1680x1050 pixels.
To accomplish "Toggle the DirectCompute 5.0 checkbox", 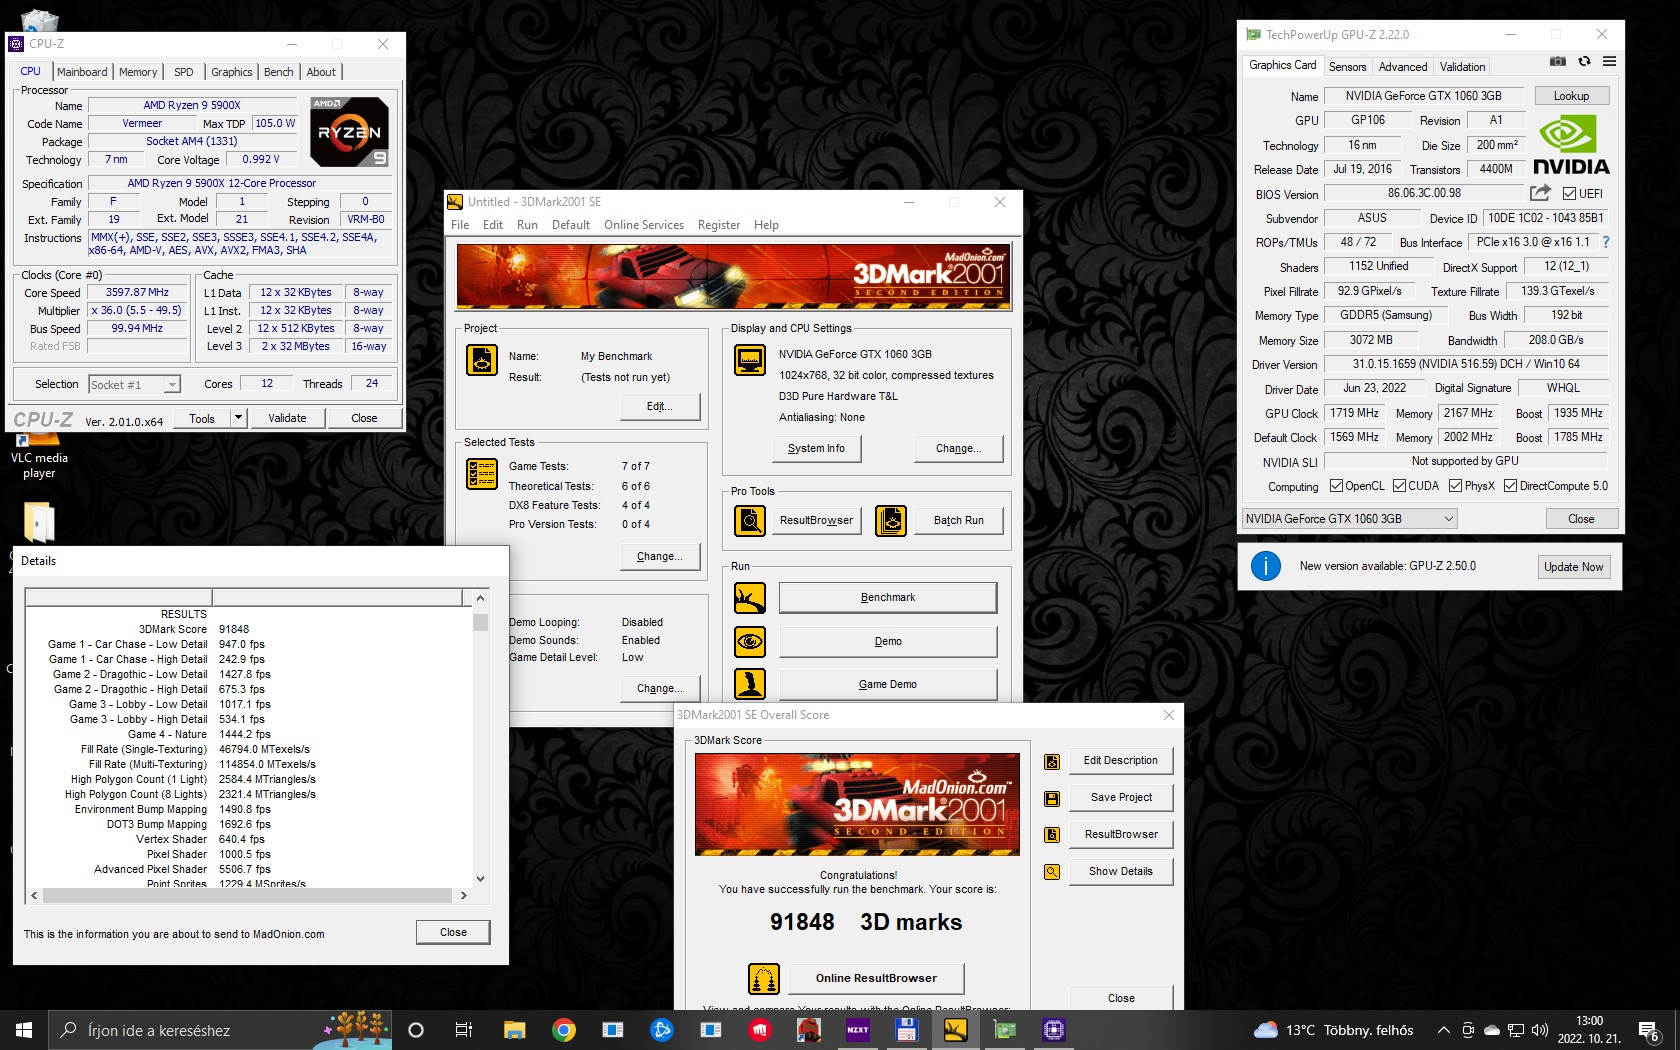I will click(x=1511, y=486).
